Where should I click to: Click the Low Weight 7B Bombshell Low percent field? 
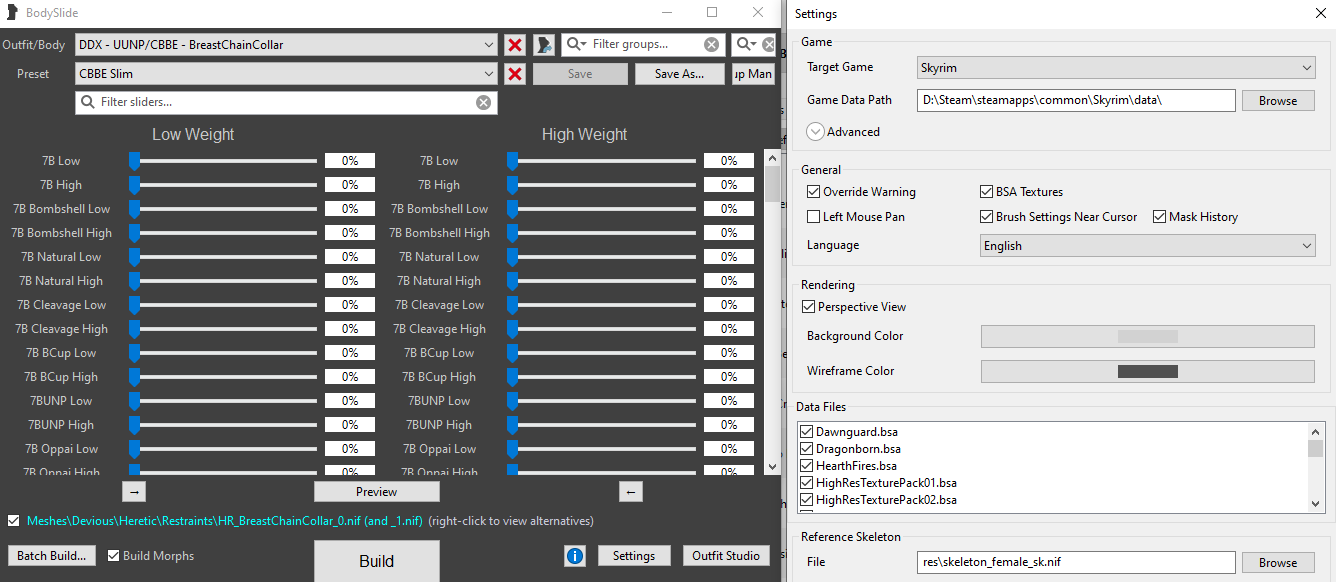350,209
